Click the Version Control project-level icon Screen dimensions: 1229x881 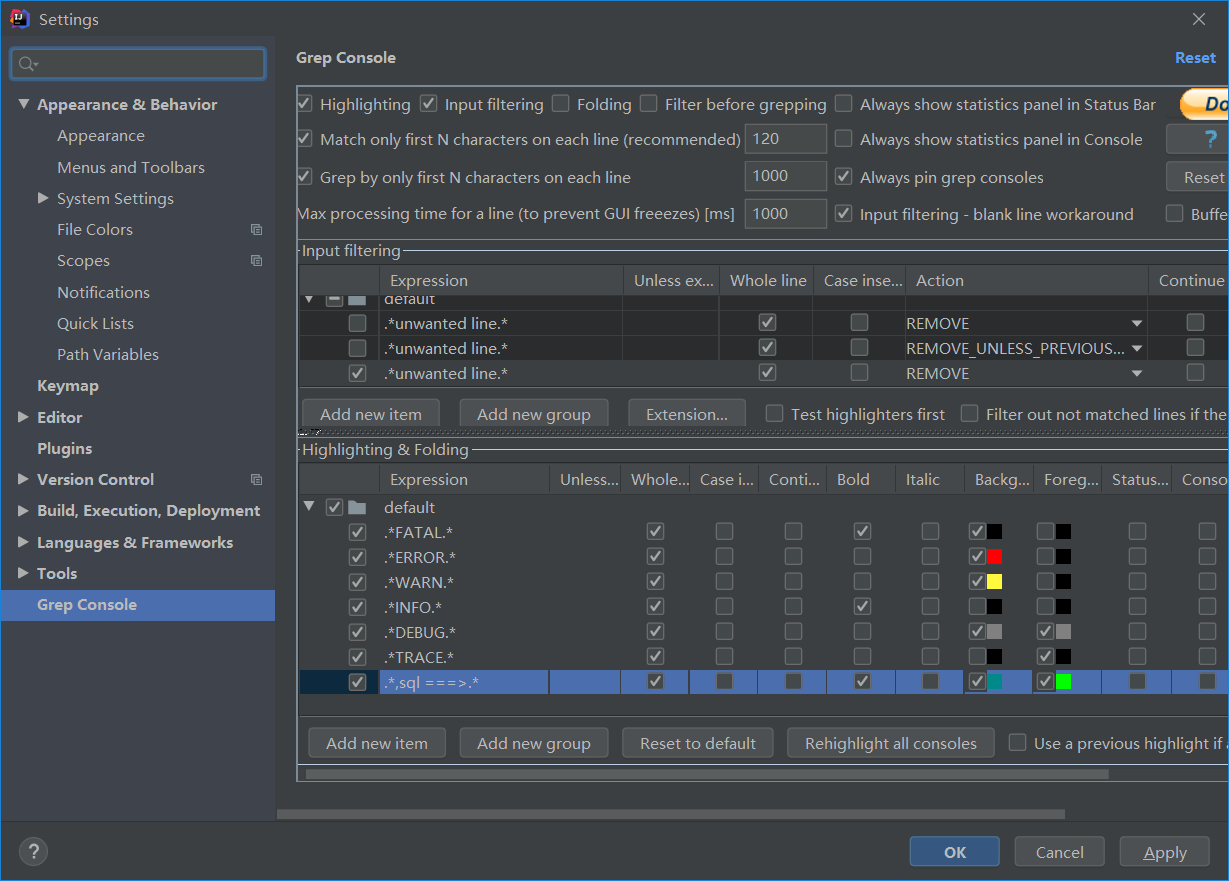coord(256,480)
